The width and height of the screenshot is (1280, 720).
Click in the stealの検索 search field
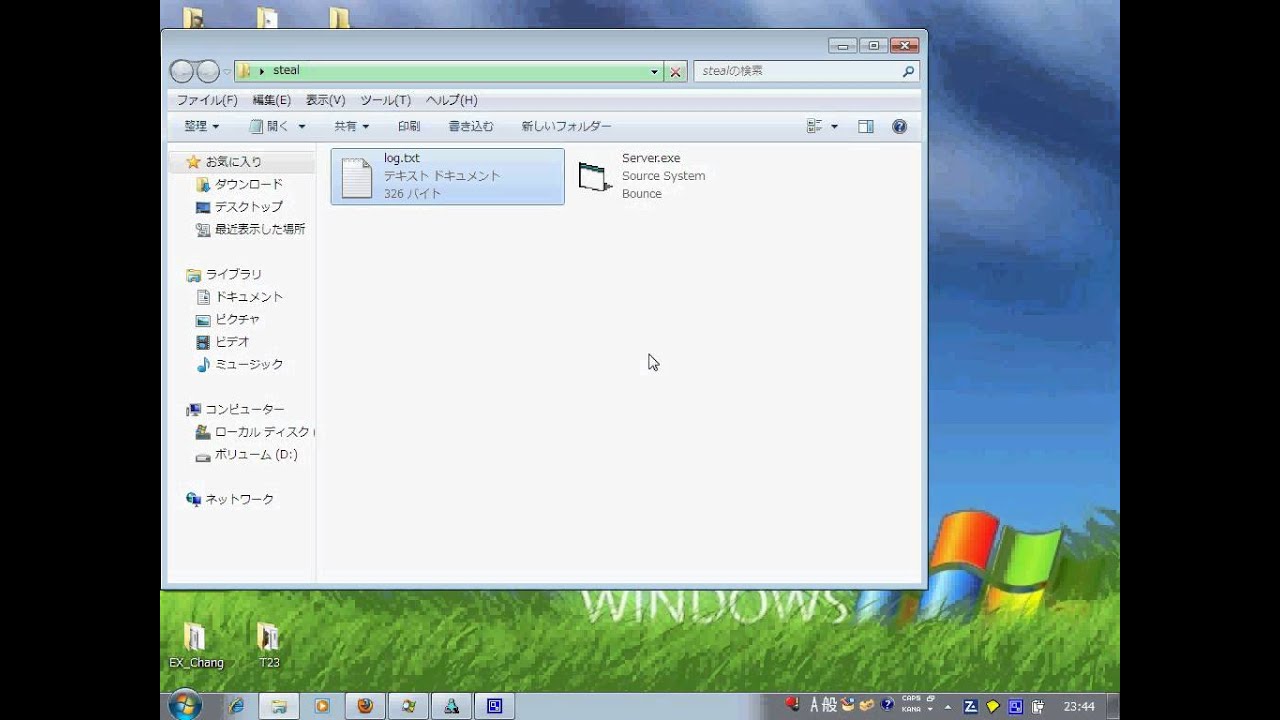tap(795, 72)
